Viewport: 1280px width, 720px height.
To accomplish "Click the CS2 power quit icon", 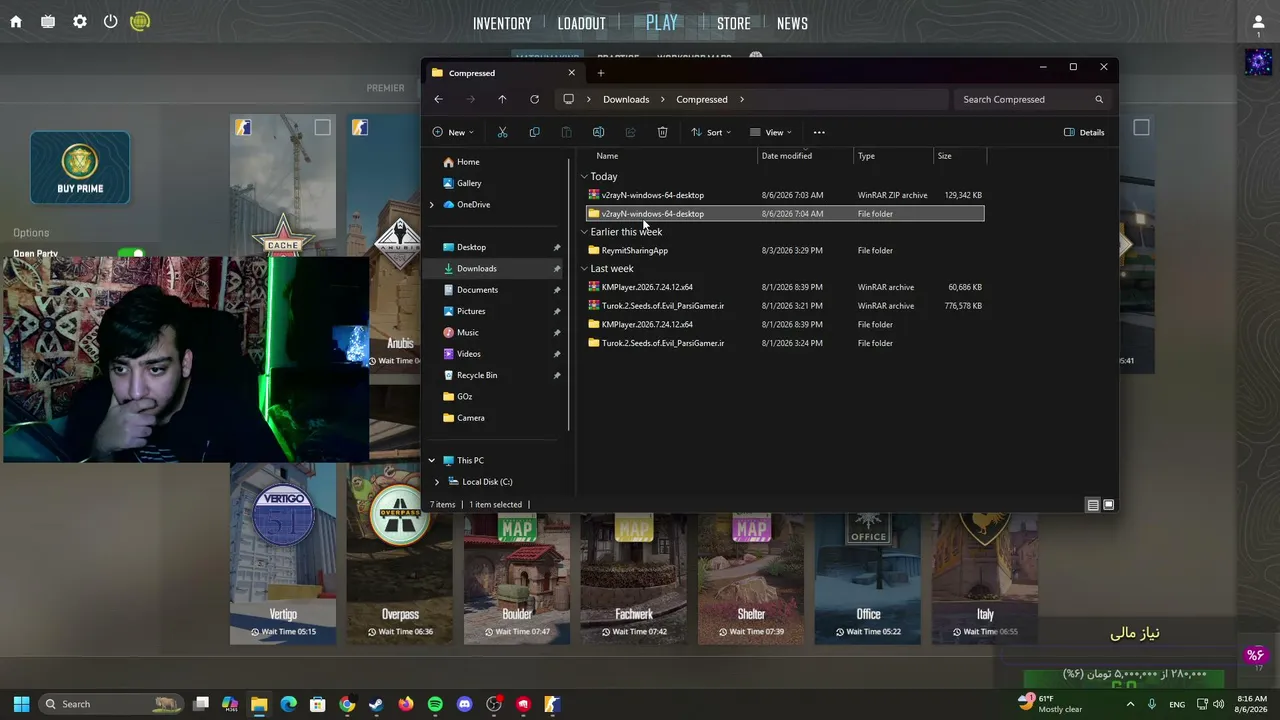I will click(x=111, y=22).
